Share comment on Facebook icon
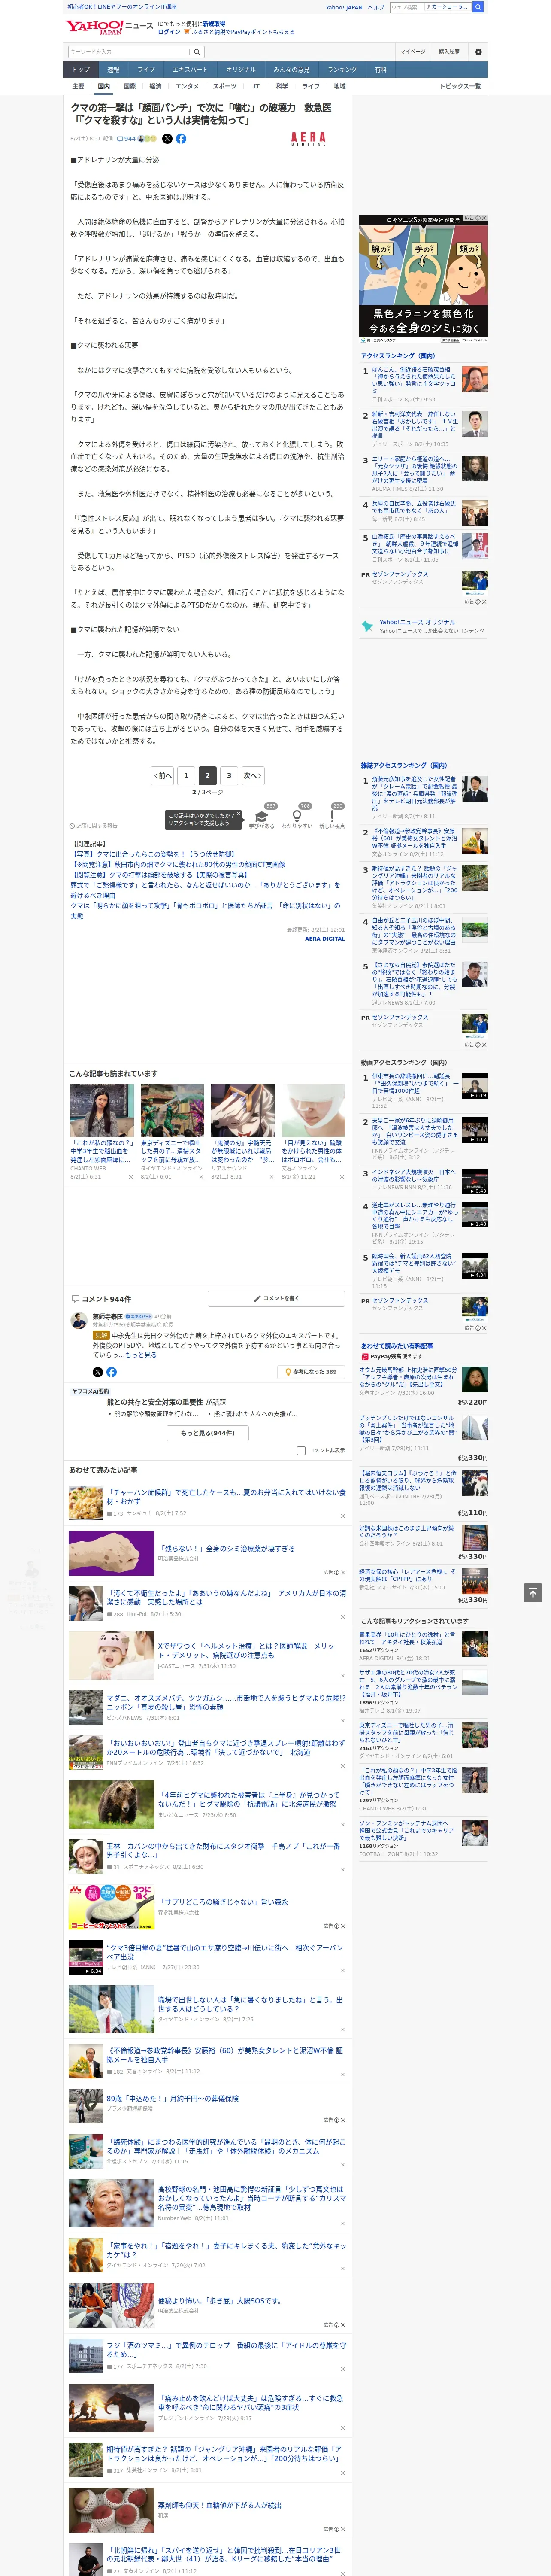This screenshot has width=551, height=2576. (111, 1372)
